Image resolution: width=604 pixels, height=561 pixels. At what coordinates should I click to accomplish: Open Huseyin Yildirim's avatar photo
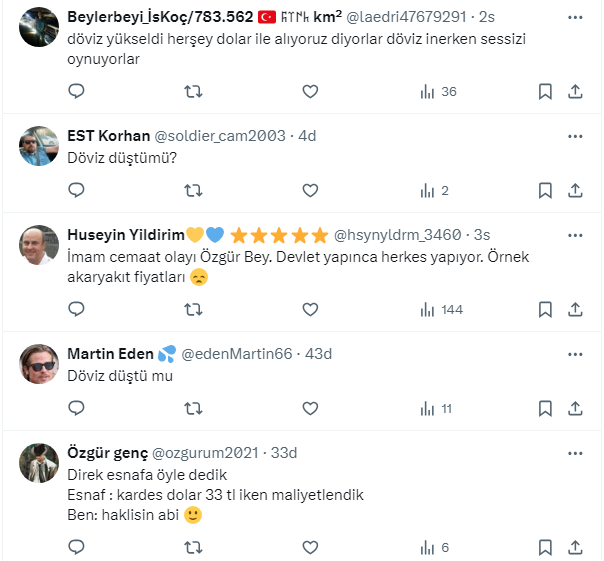(x=39, y=246)
